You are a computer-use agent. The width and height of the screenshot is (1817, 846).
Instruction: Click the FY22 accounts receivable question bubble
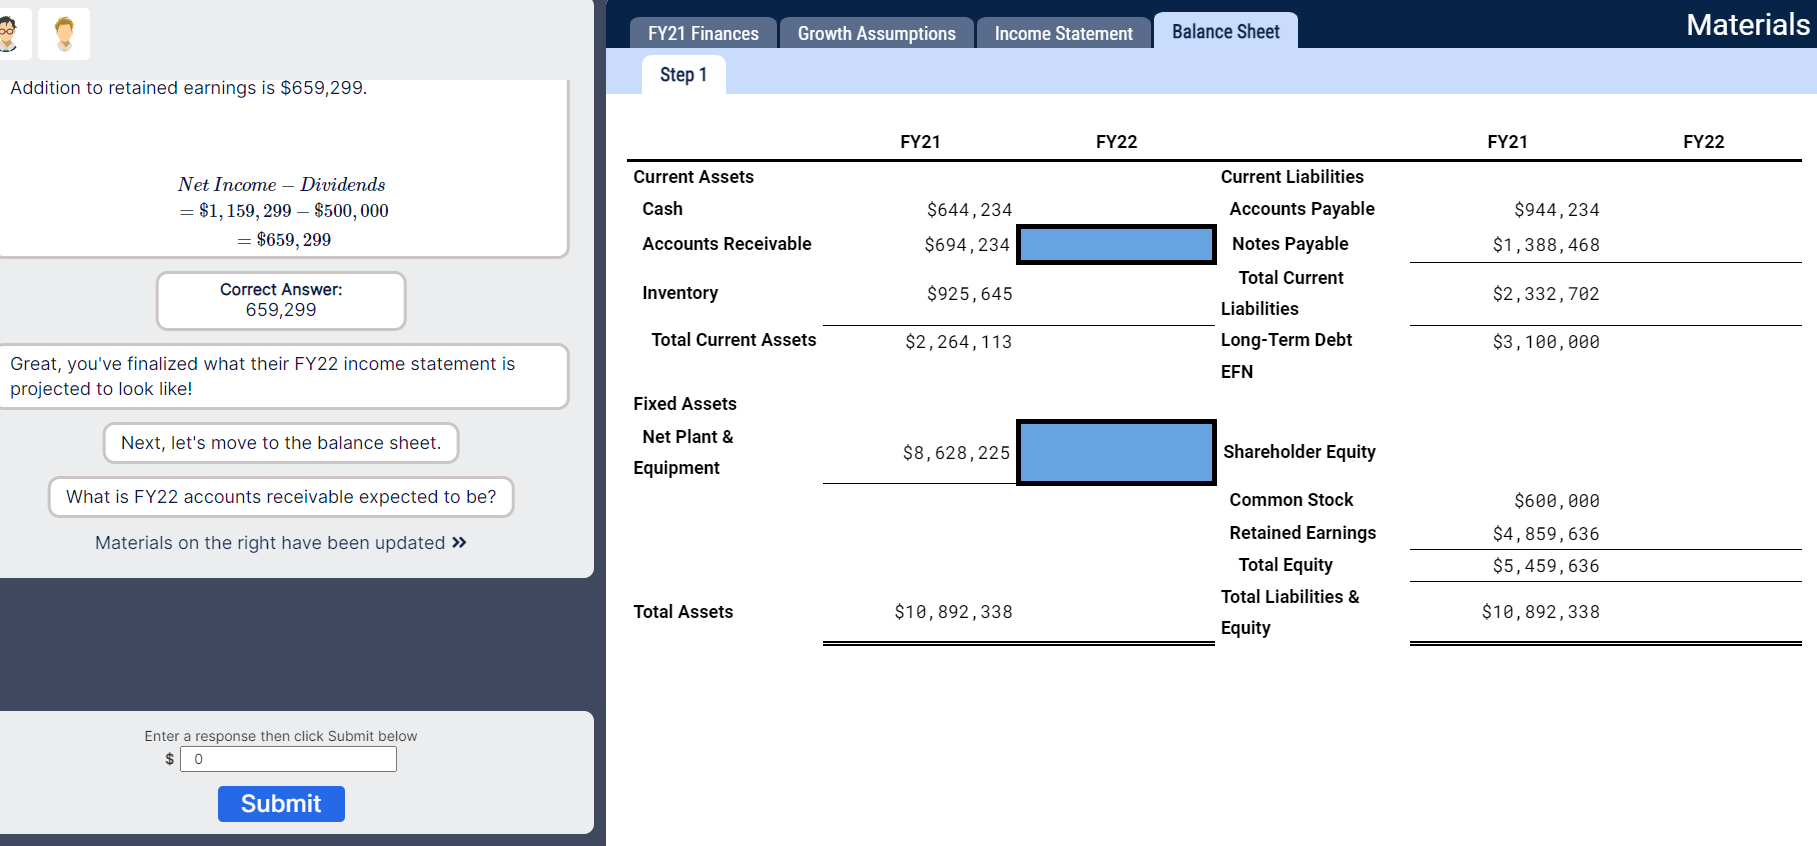pyautogui.click(x=281, y=497)
